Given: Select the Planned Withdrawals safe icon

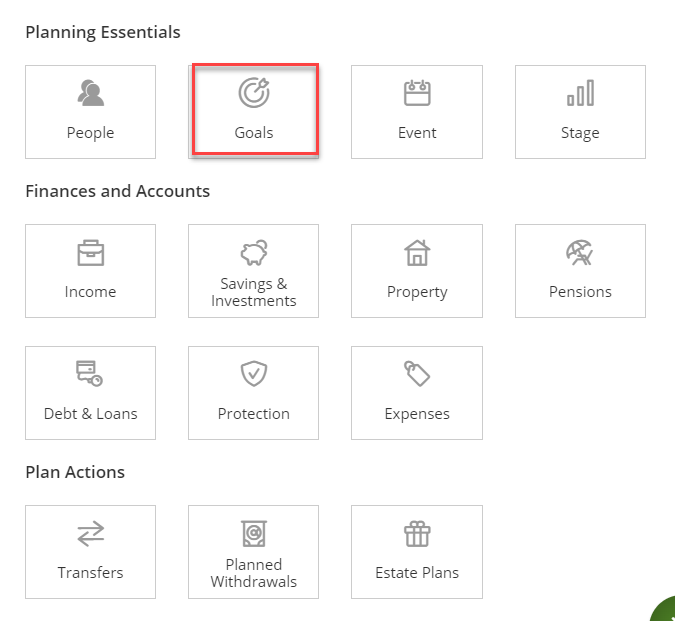Looking at the screenshot, I should [x=254, y=533].
